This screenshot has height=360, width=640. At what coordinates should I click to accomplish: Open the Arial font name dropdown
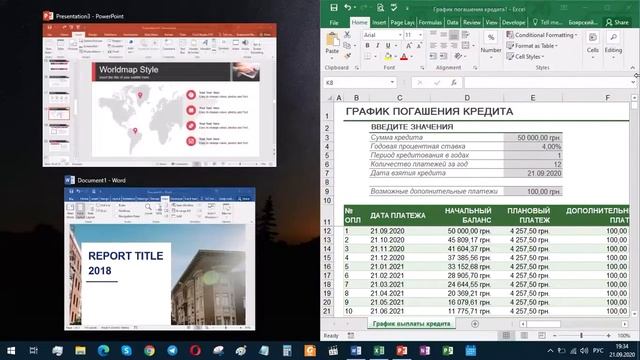pyautogui.click(x=400, y=35)
